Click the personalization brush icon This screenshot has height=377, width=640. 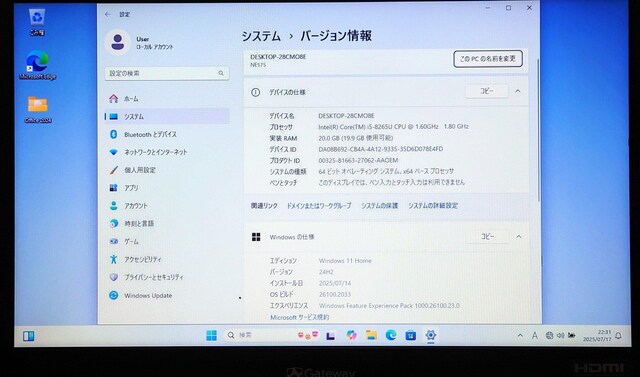114,170
